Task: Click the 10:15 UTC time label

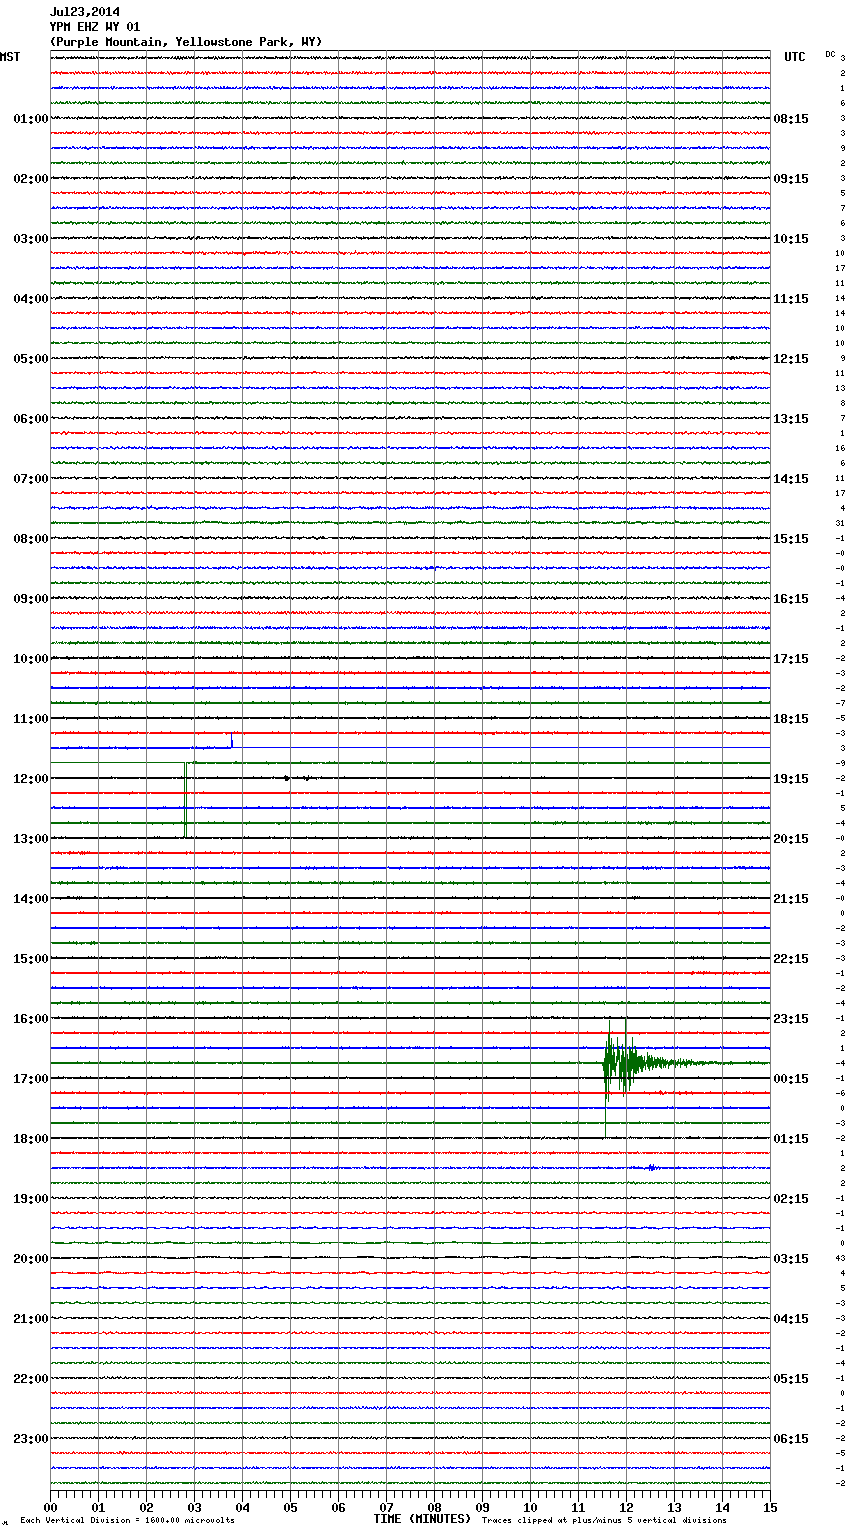Action: [x=791, y=239]
